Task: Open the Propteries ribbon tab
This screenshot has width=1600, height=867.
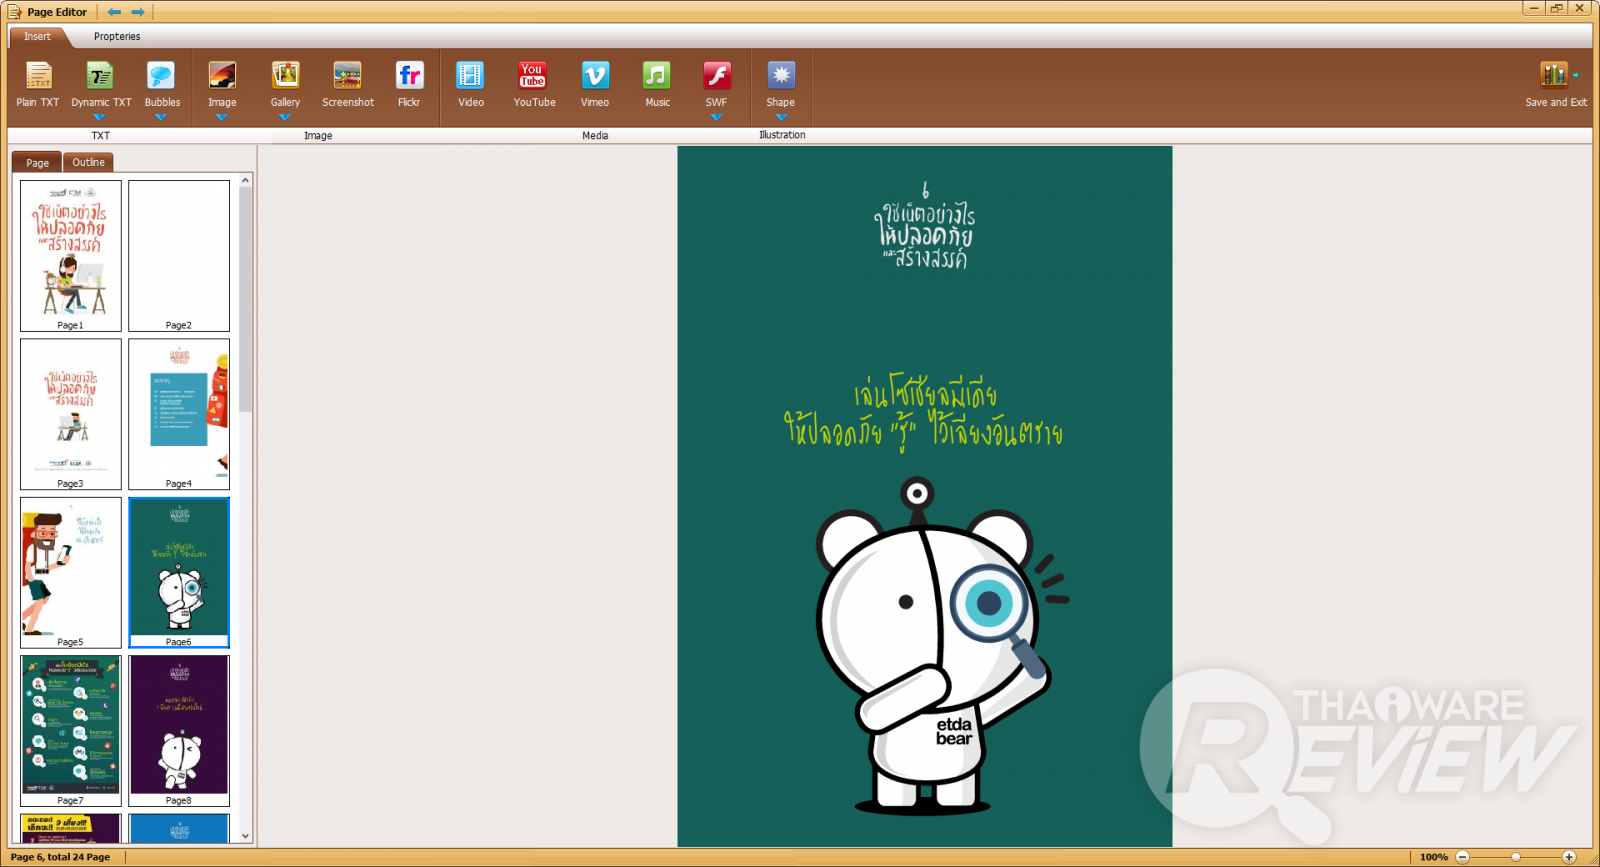Action: point(117,37)
